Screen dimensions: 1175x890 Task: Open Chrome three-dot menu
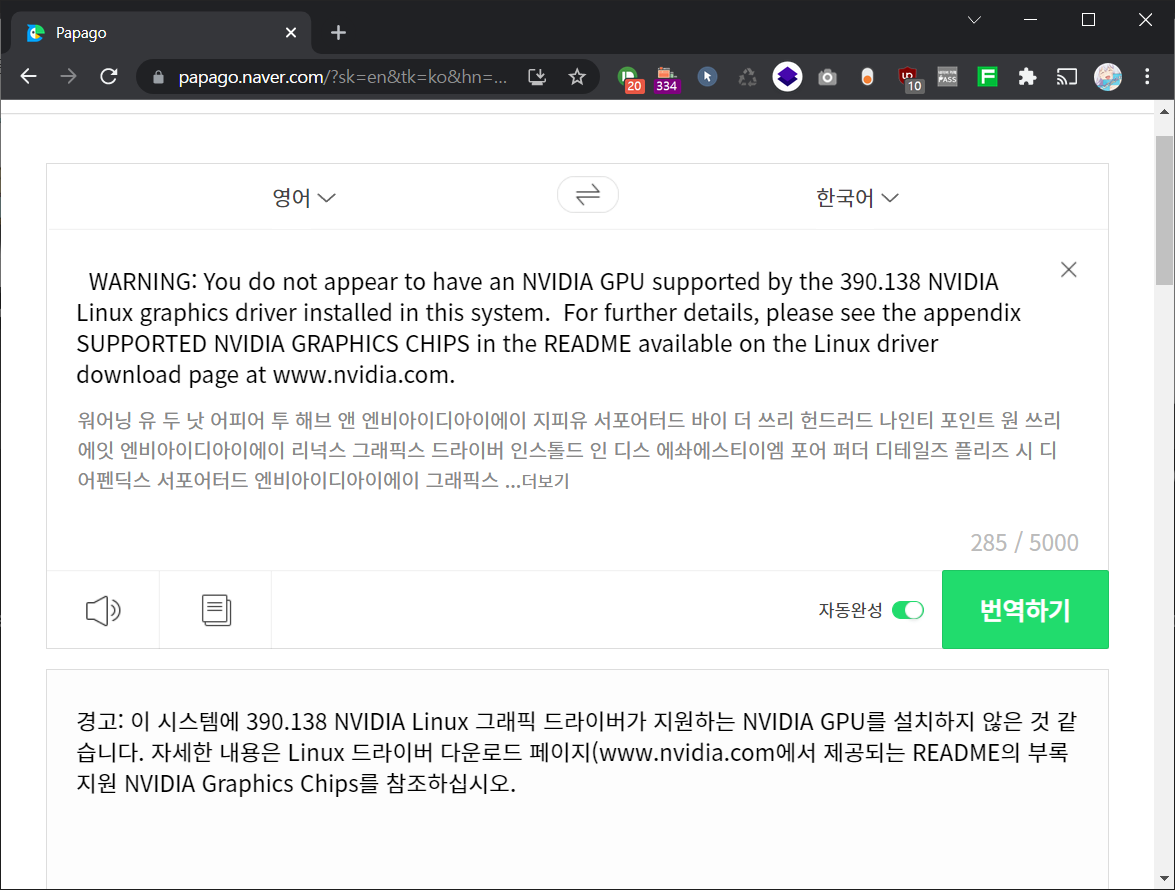pos(1147,76)
